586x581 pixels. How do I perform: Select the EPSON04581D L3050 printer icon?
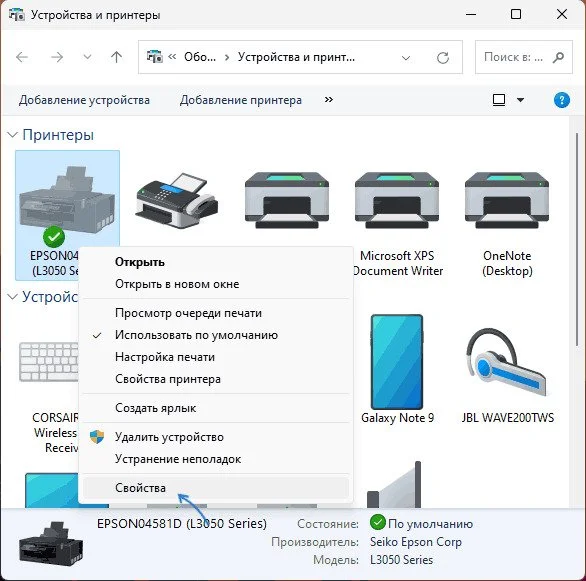(x=67, y=200)
